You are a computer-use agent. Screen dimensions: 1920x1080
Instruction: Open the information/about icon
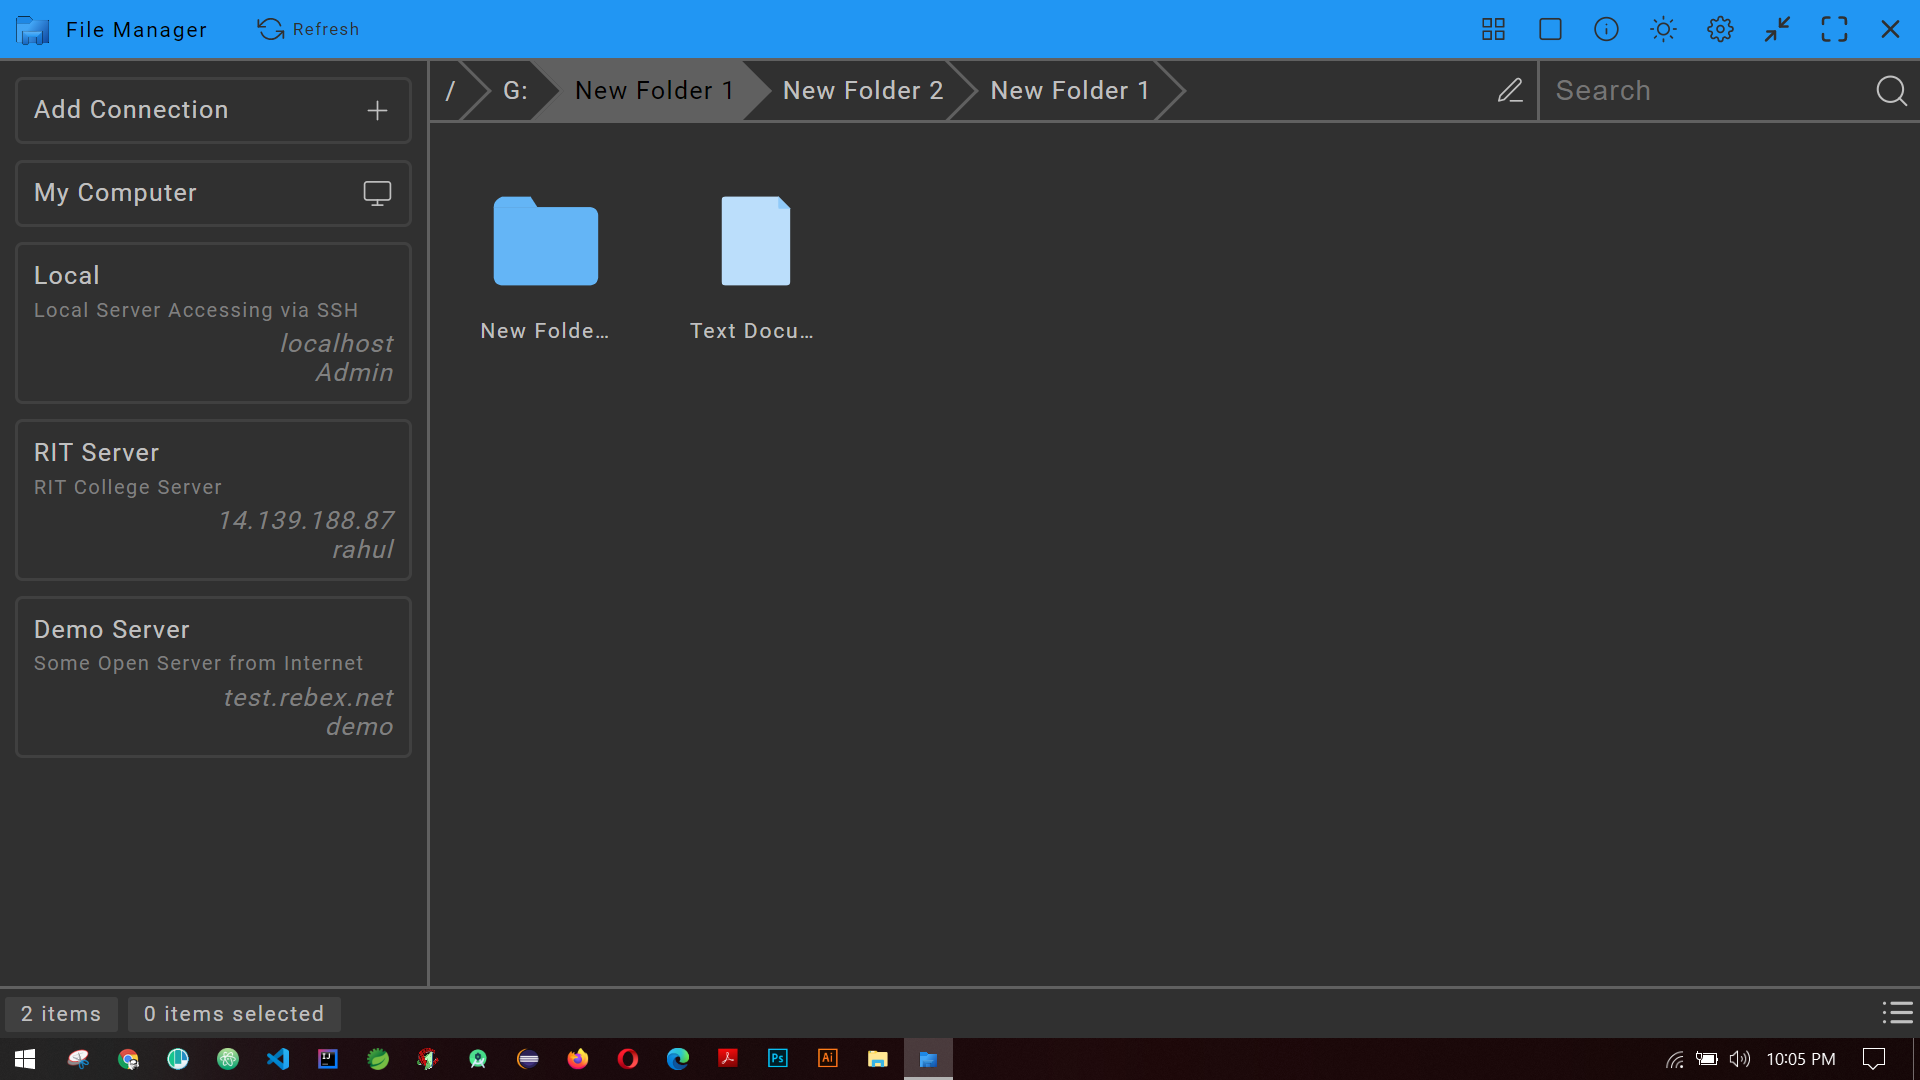pos(1607,29)
